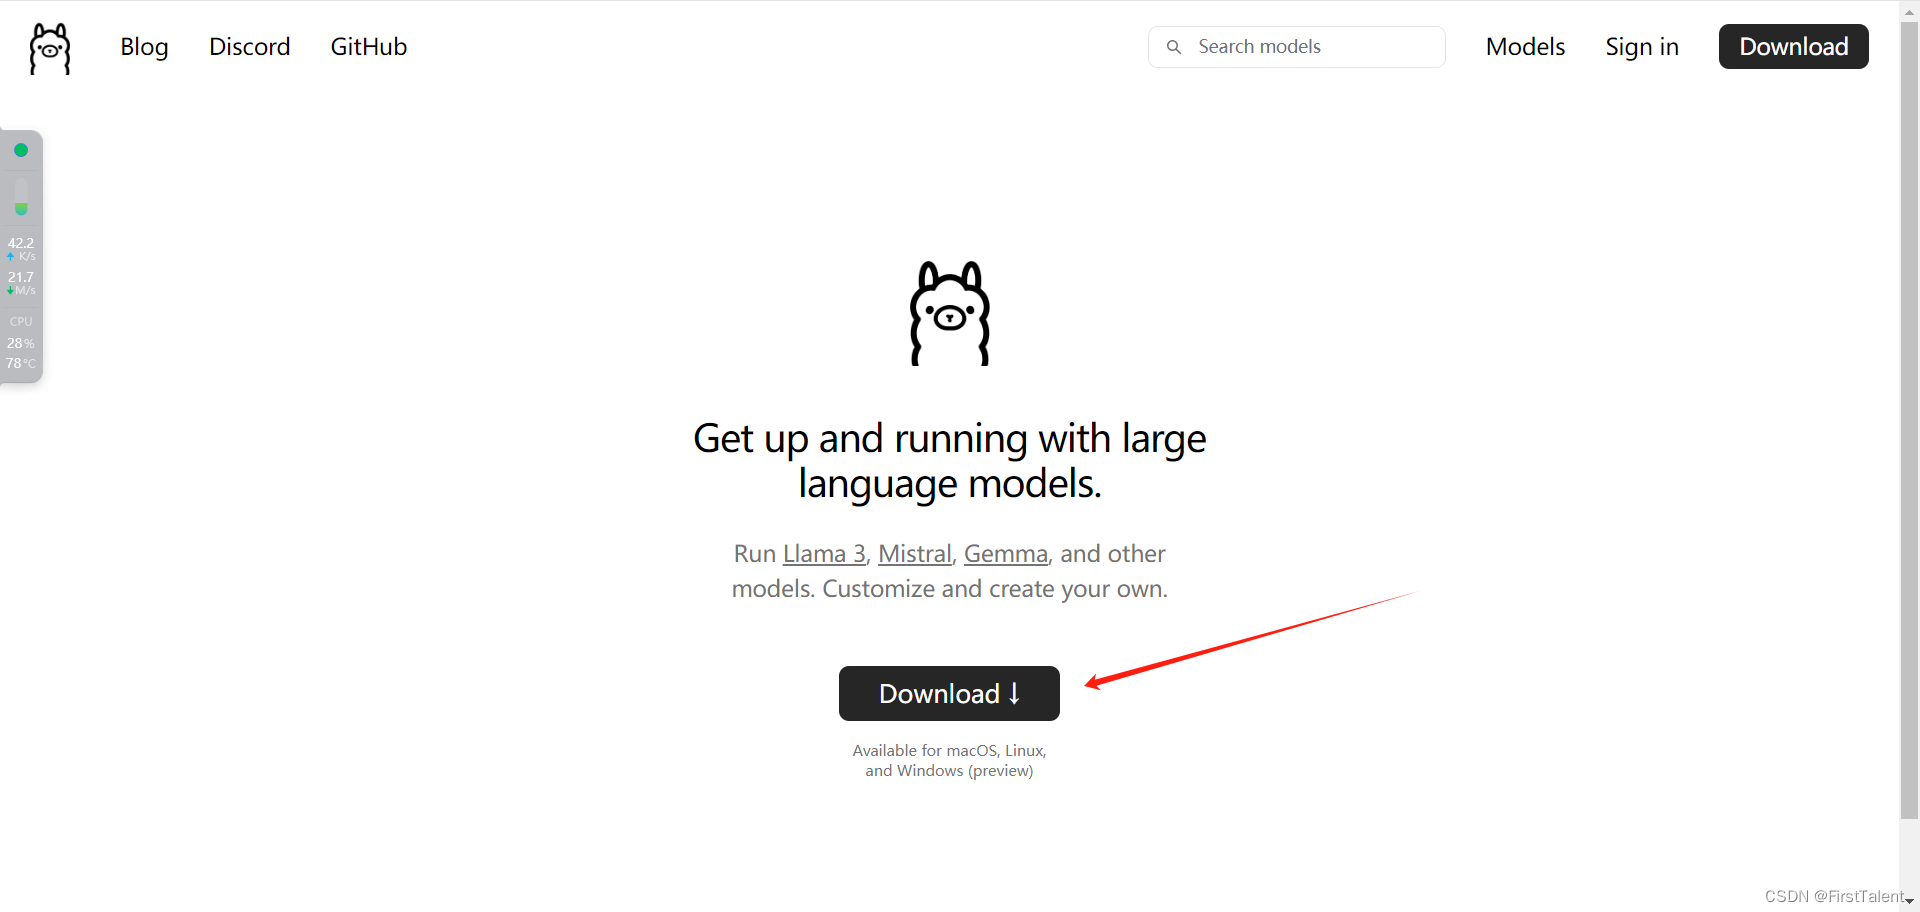Click the scrollbar down arrow
Viewport: 1920px width, 912px height.
(x=1909, y=901)
